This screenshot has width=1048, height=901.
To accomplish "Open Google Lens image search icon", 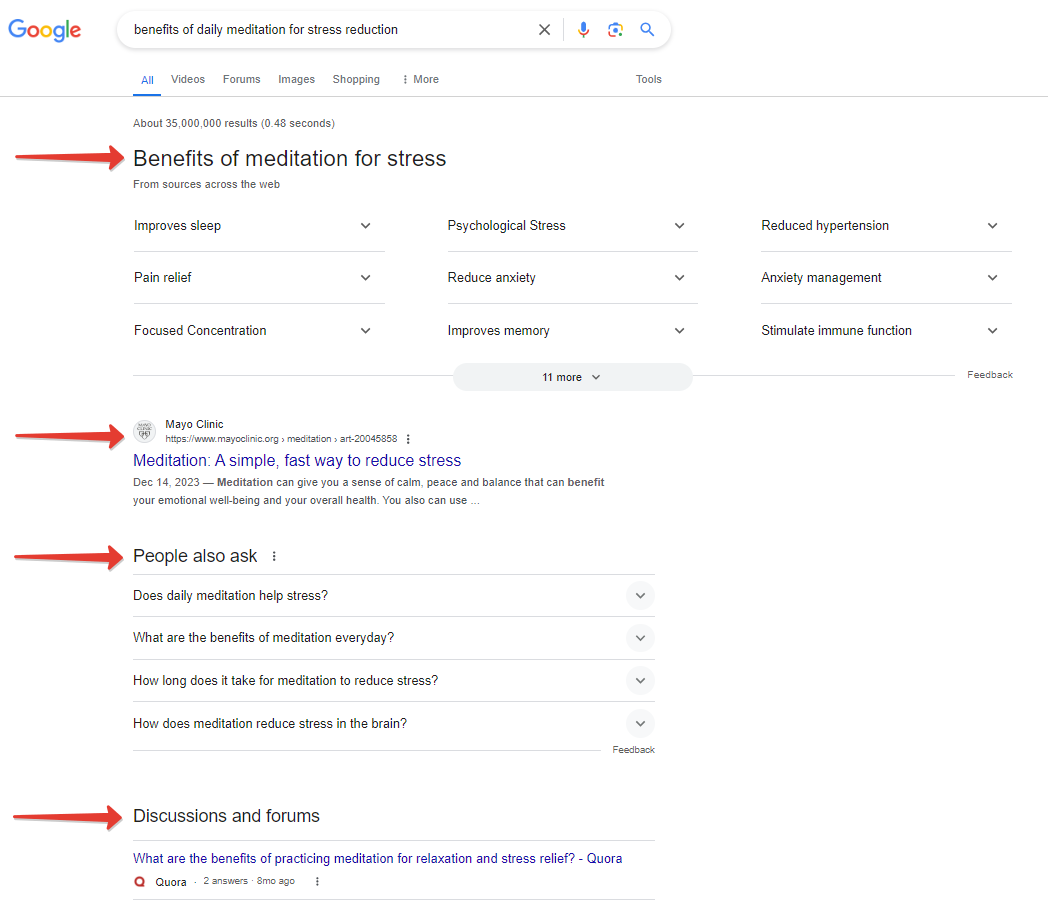I will (x=615, y=30).
